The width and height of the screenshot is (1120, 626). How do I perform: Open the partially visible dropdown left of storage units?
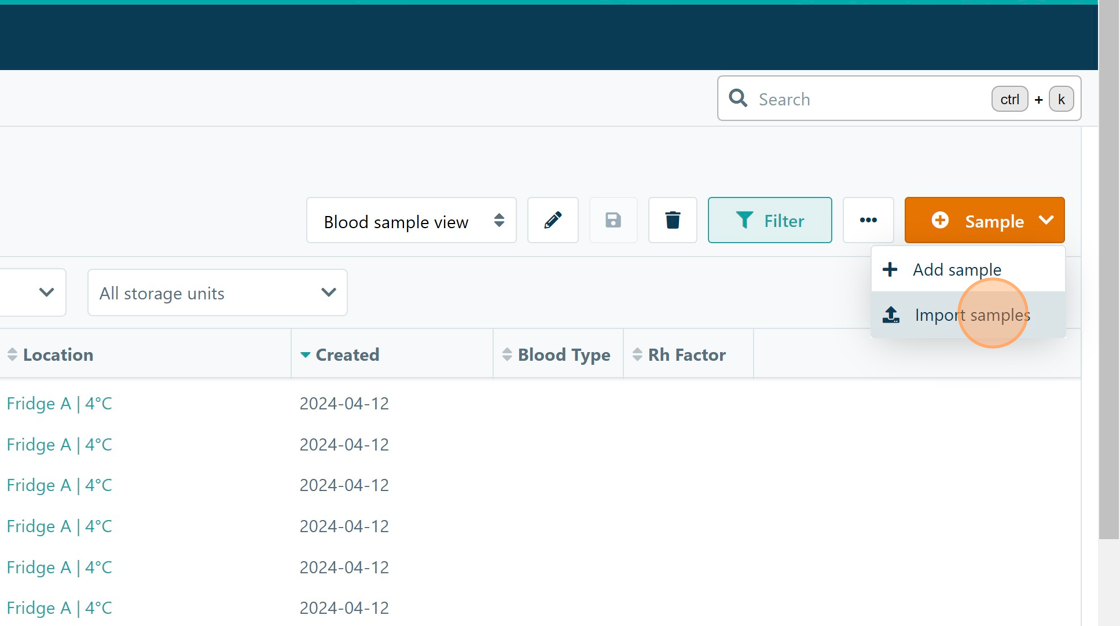pyautogui.click(x=33, y=292)
